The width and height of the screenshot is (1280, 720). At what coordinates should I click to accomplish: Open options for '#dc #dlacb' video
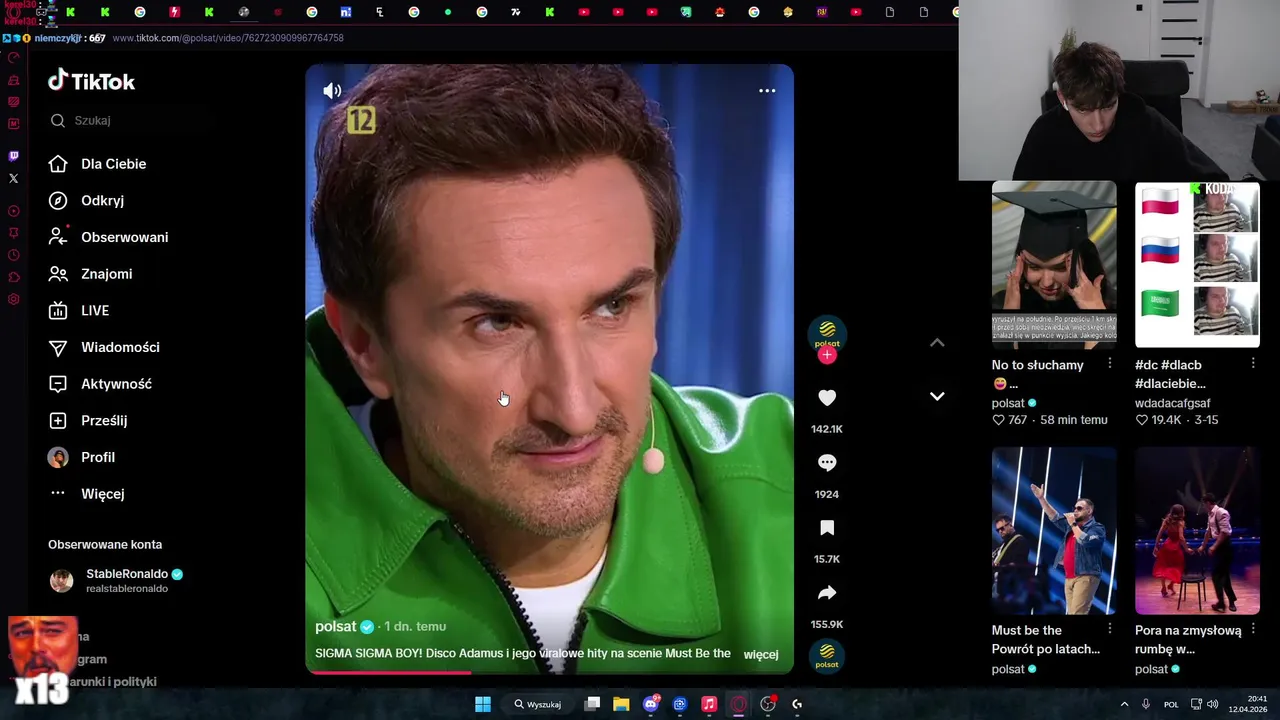click(x=1253, y=364)
